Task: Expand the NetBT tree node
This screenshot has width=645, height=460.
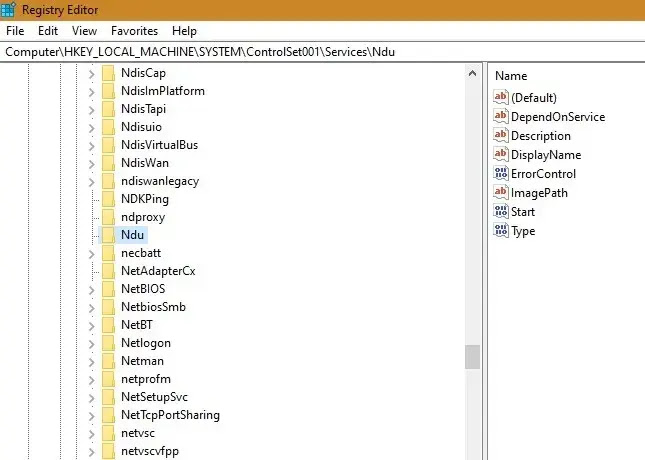Action: point(92,325)
